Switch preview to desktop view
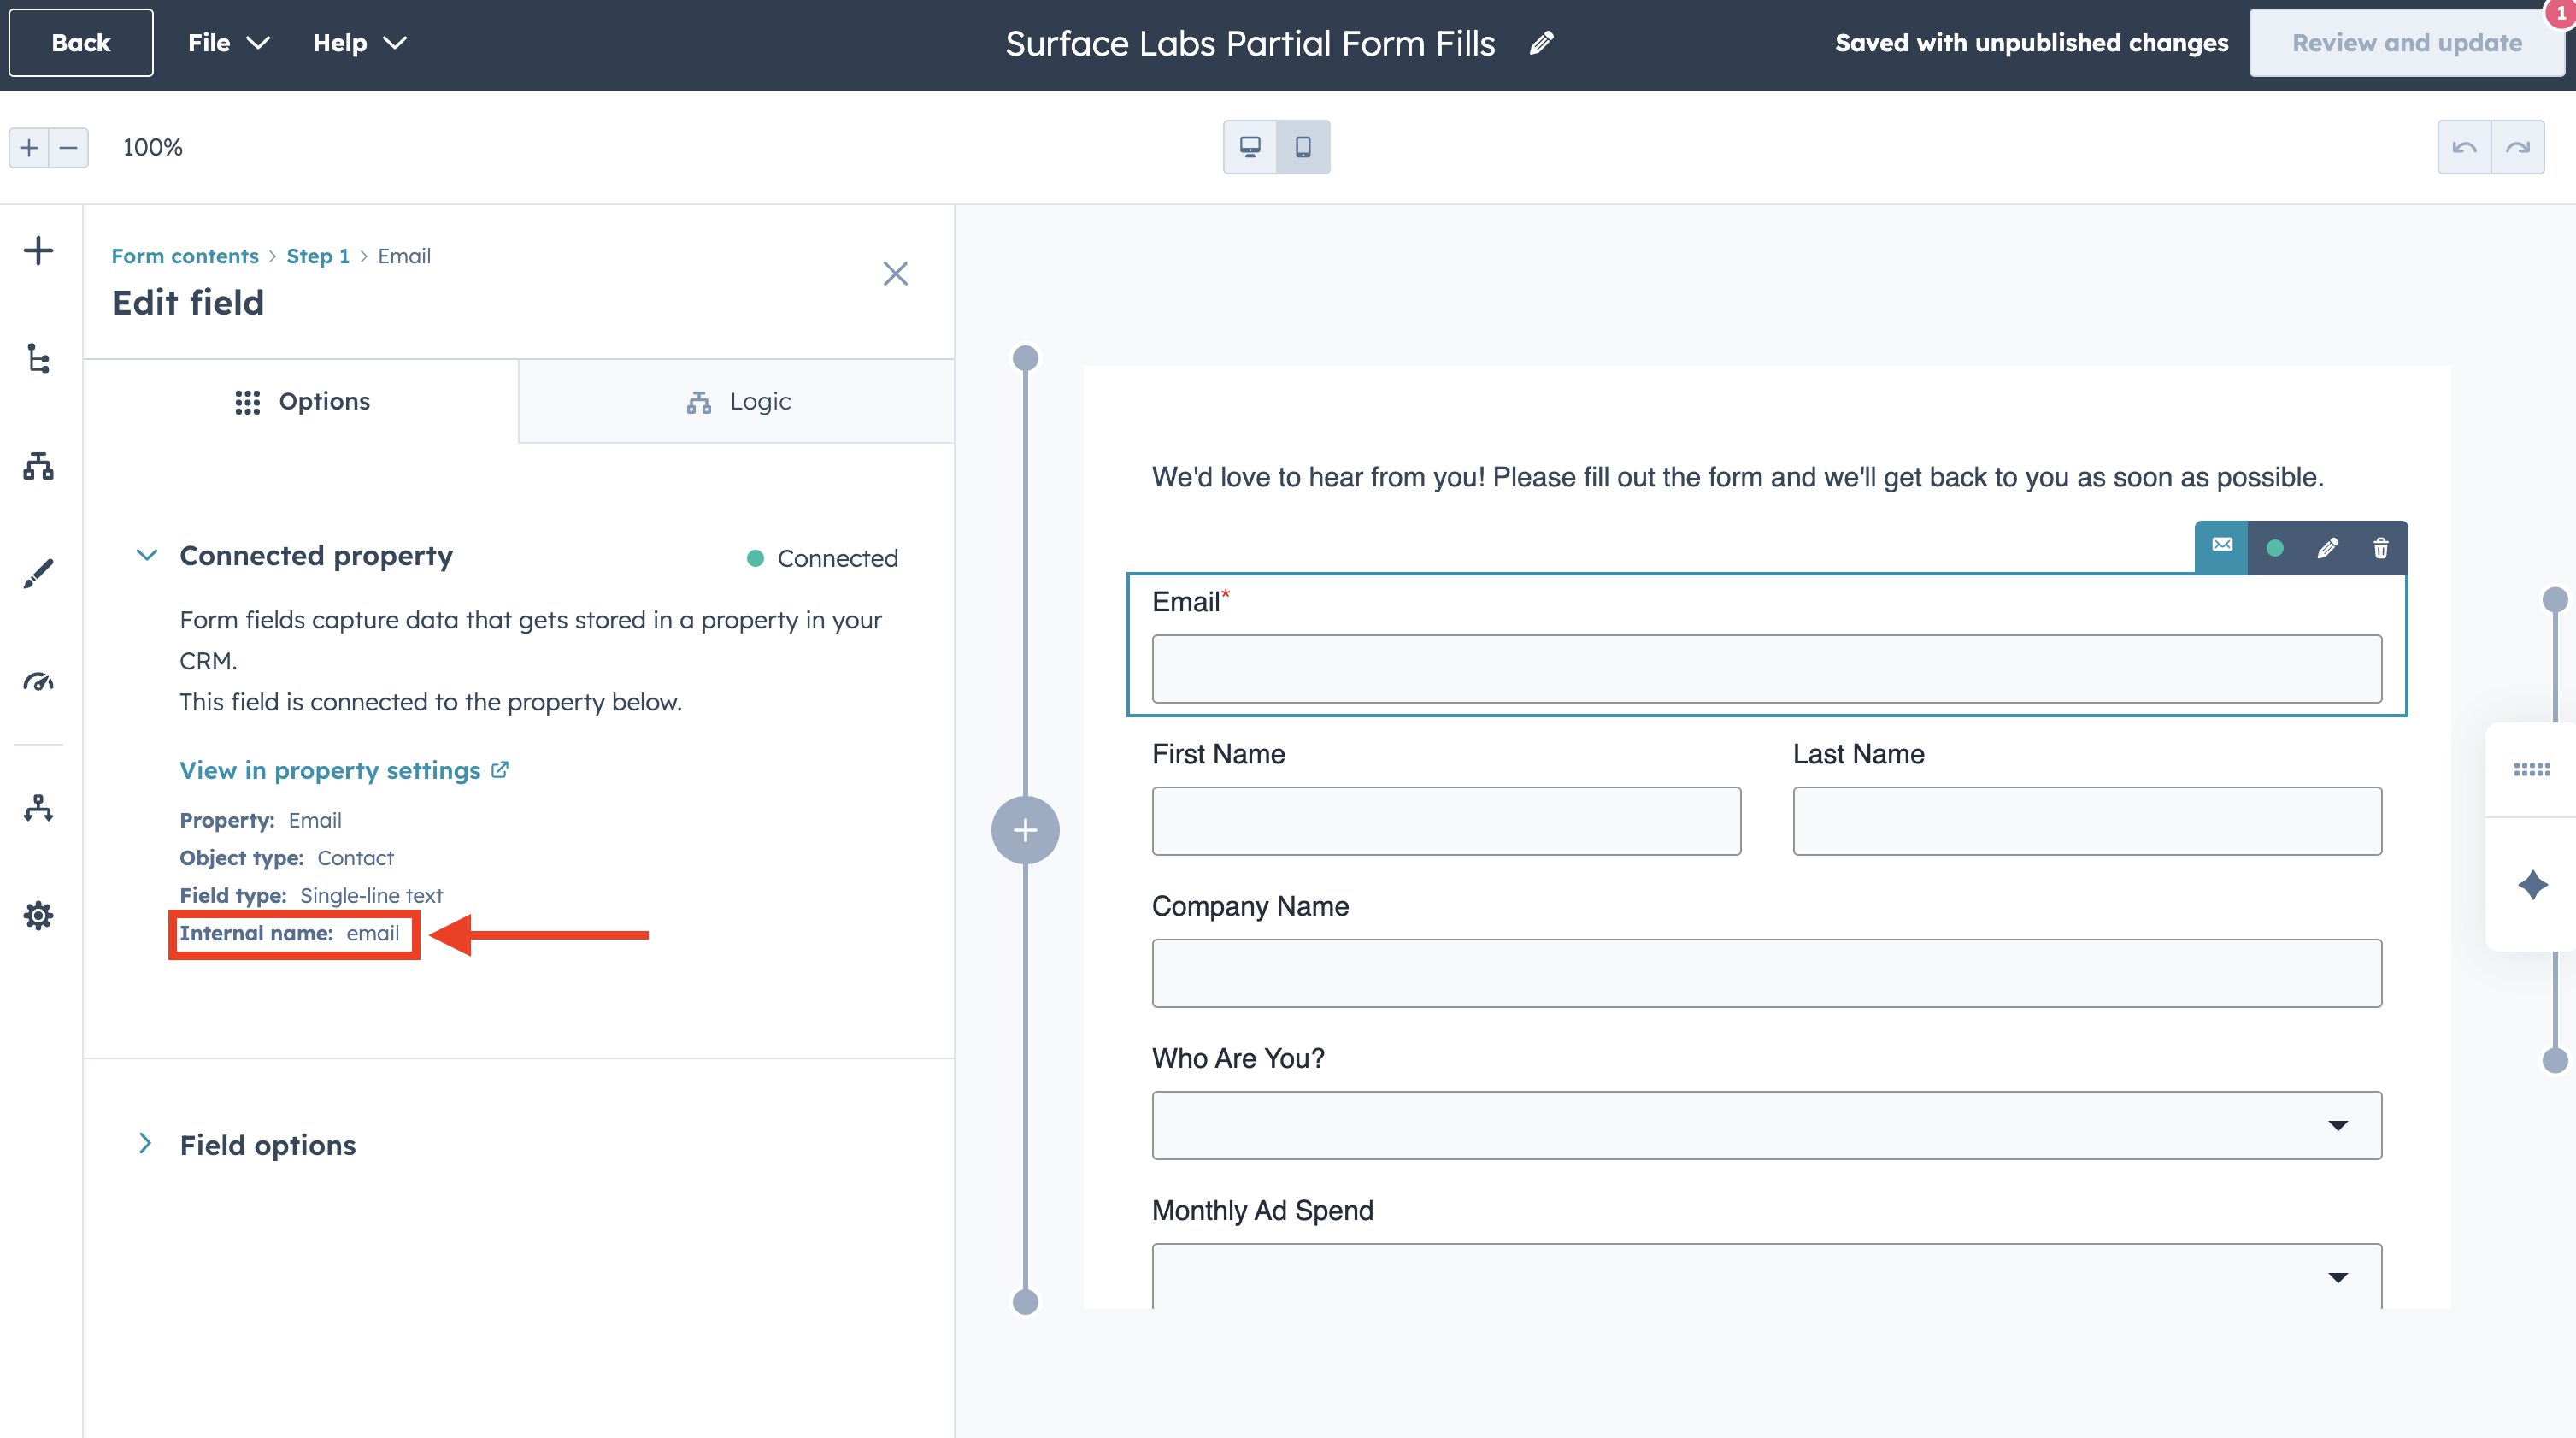2576x1438 pixels. [x=1250, y=146]
